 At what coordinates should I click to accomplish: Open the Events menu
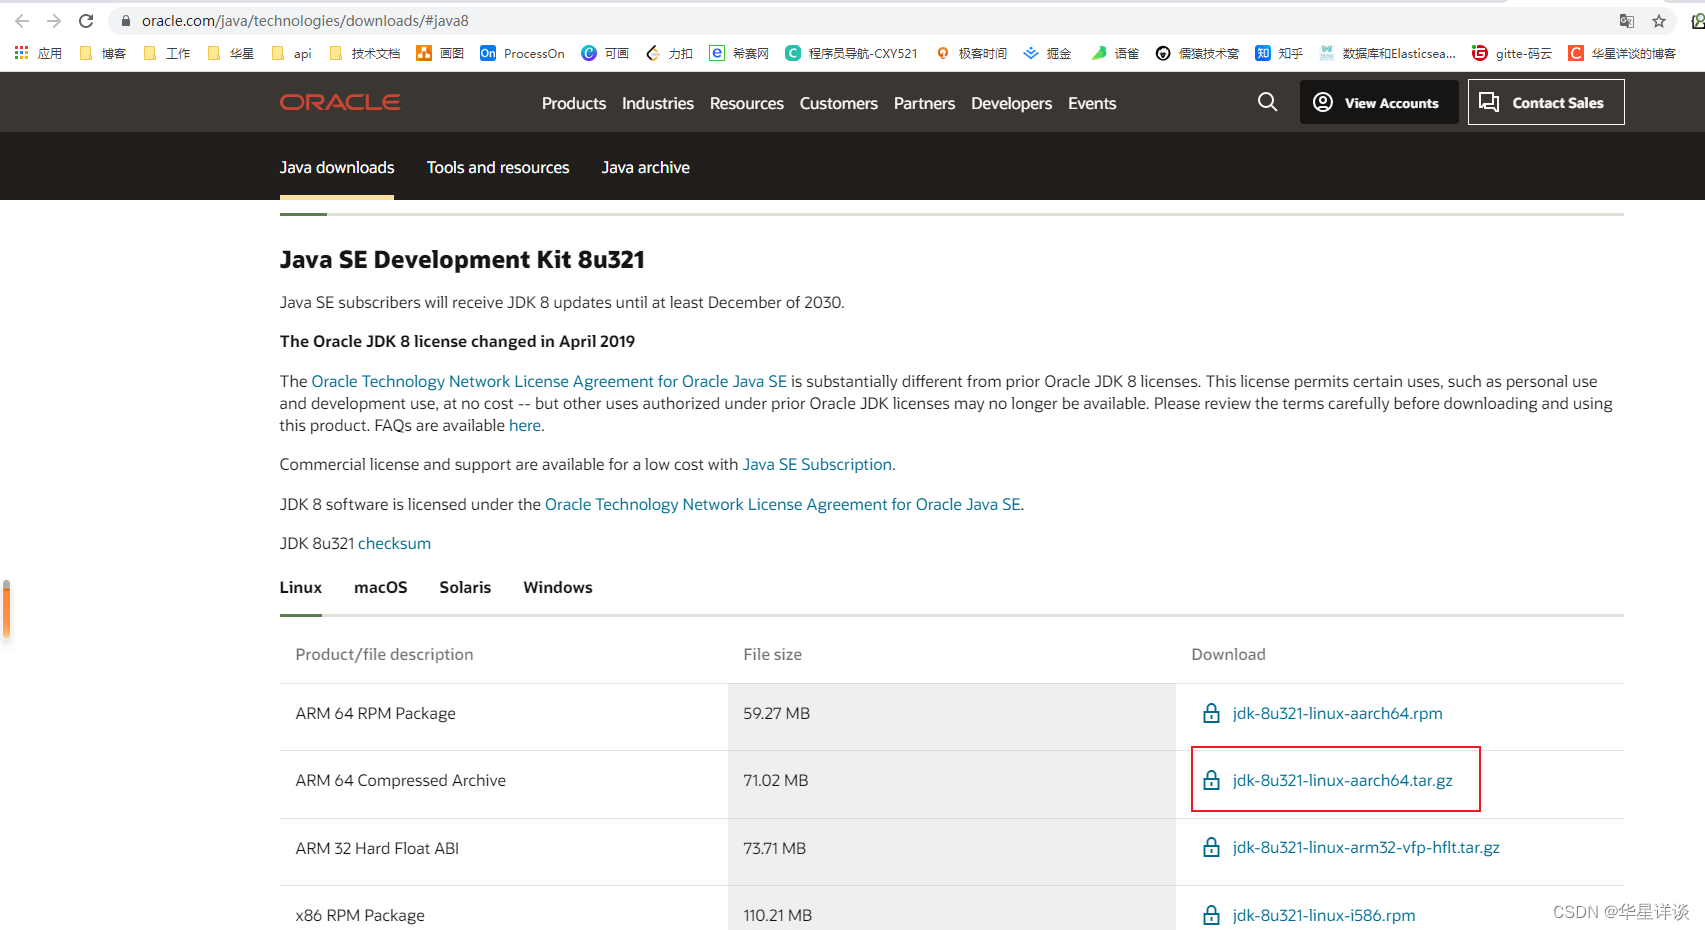click(x=1092, y=103)
